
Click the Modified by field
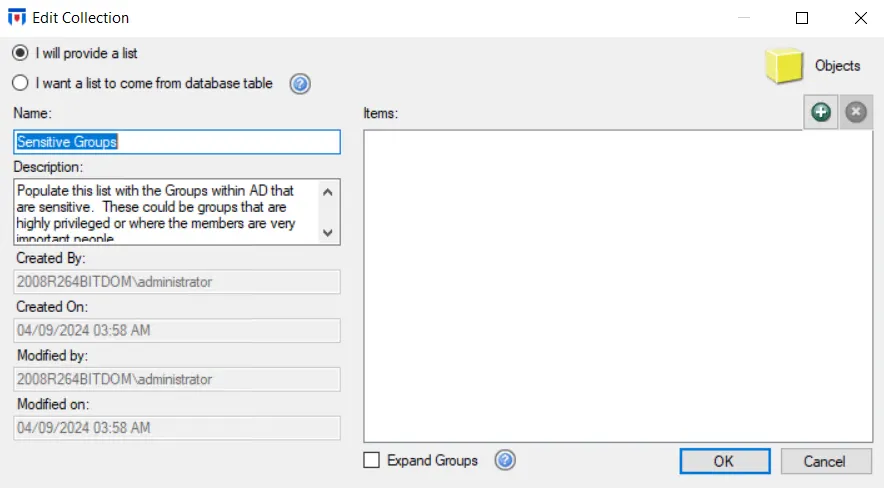pos(177,379)
